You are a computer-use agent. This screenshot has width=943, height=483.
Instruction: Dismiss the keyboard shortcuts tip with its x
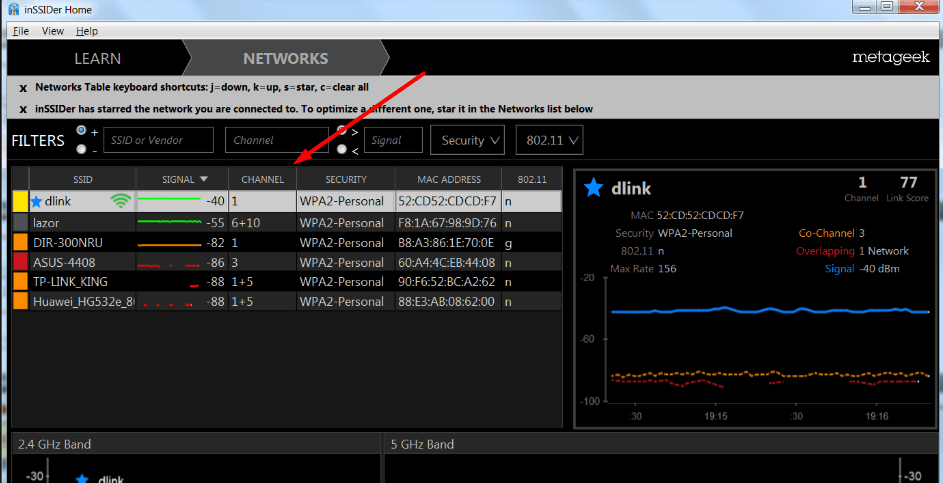23,88
